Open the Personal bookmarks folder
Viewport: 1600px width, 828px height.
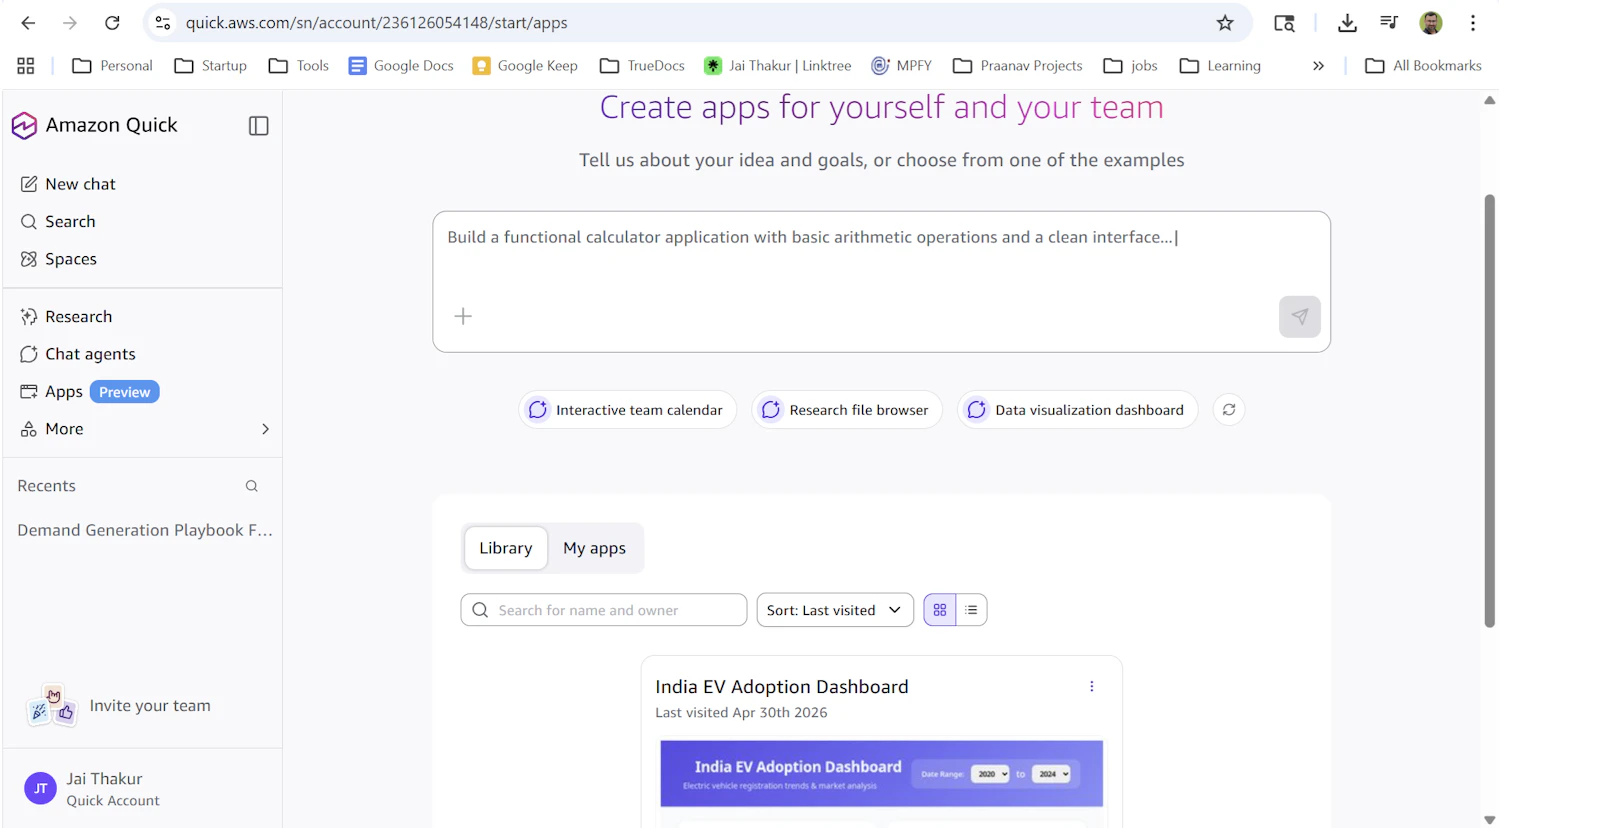tap(112, 66)
